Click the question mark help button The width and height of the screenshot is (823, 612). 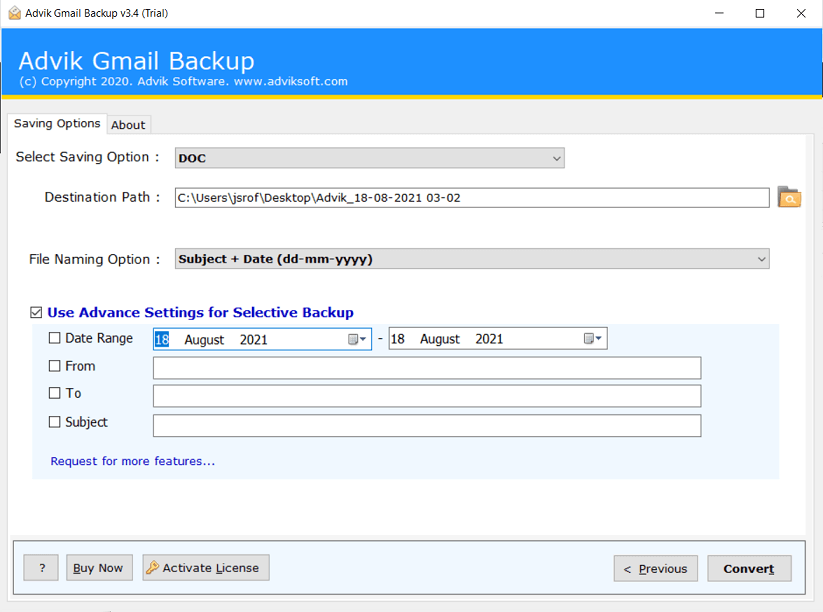(x=41, y=567)
